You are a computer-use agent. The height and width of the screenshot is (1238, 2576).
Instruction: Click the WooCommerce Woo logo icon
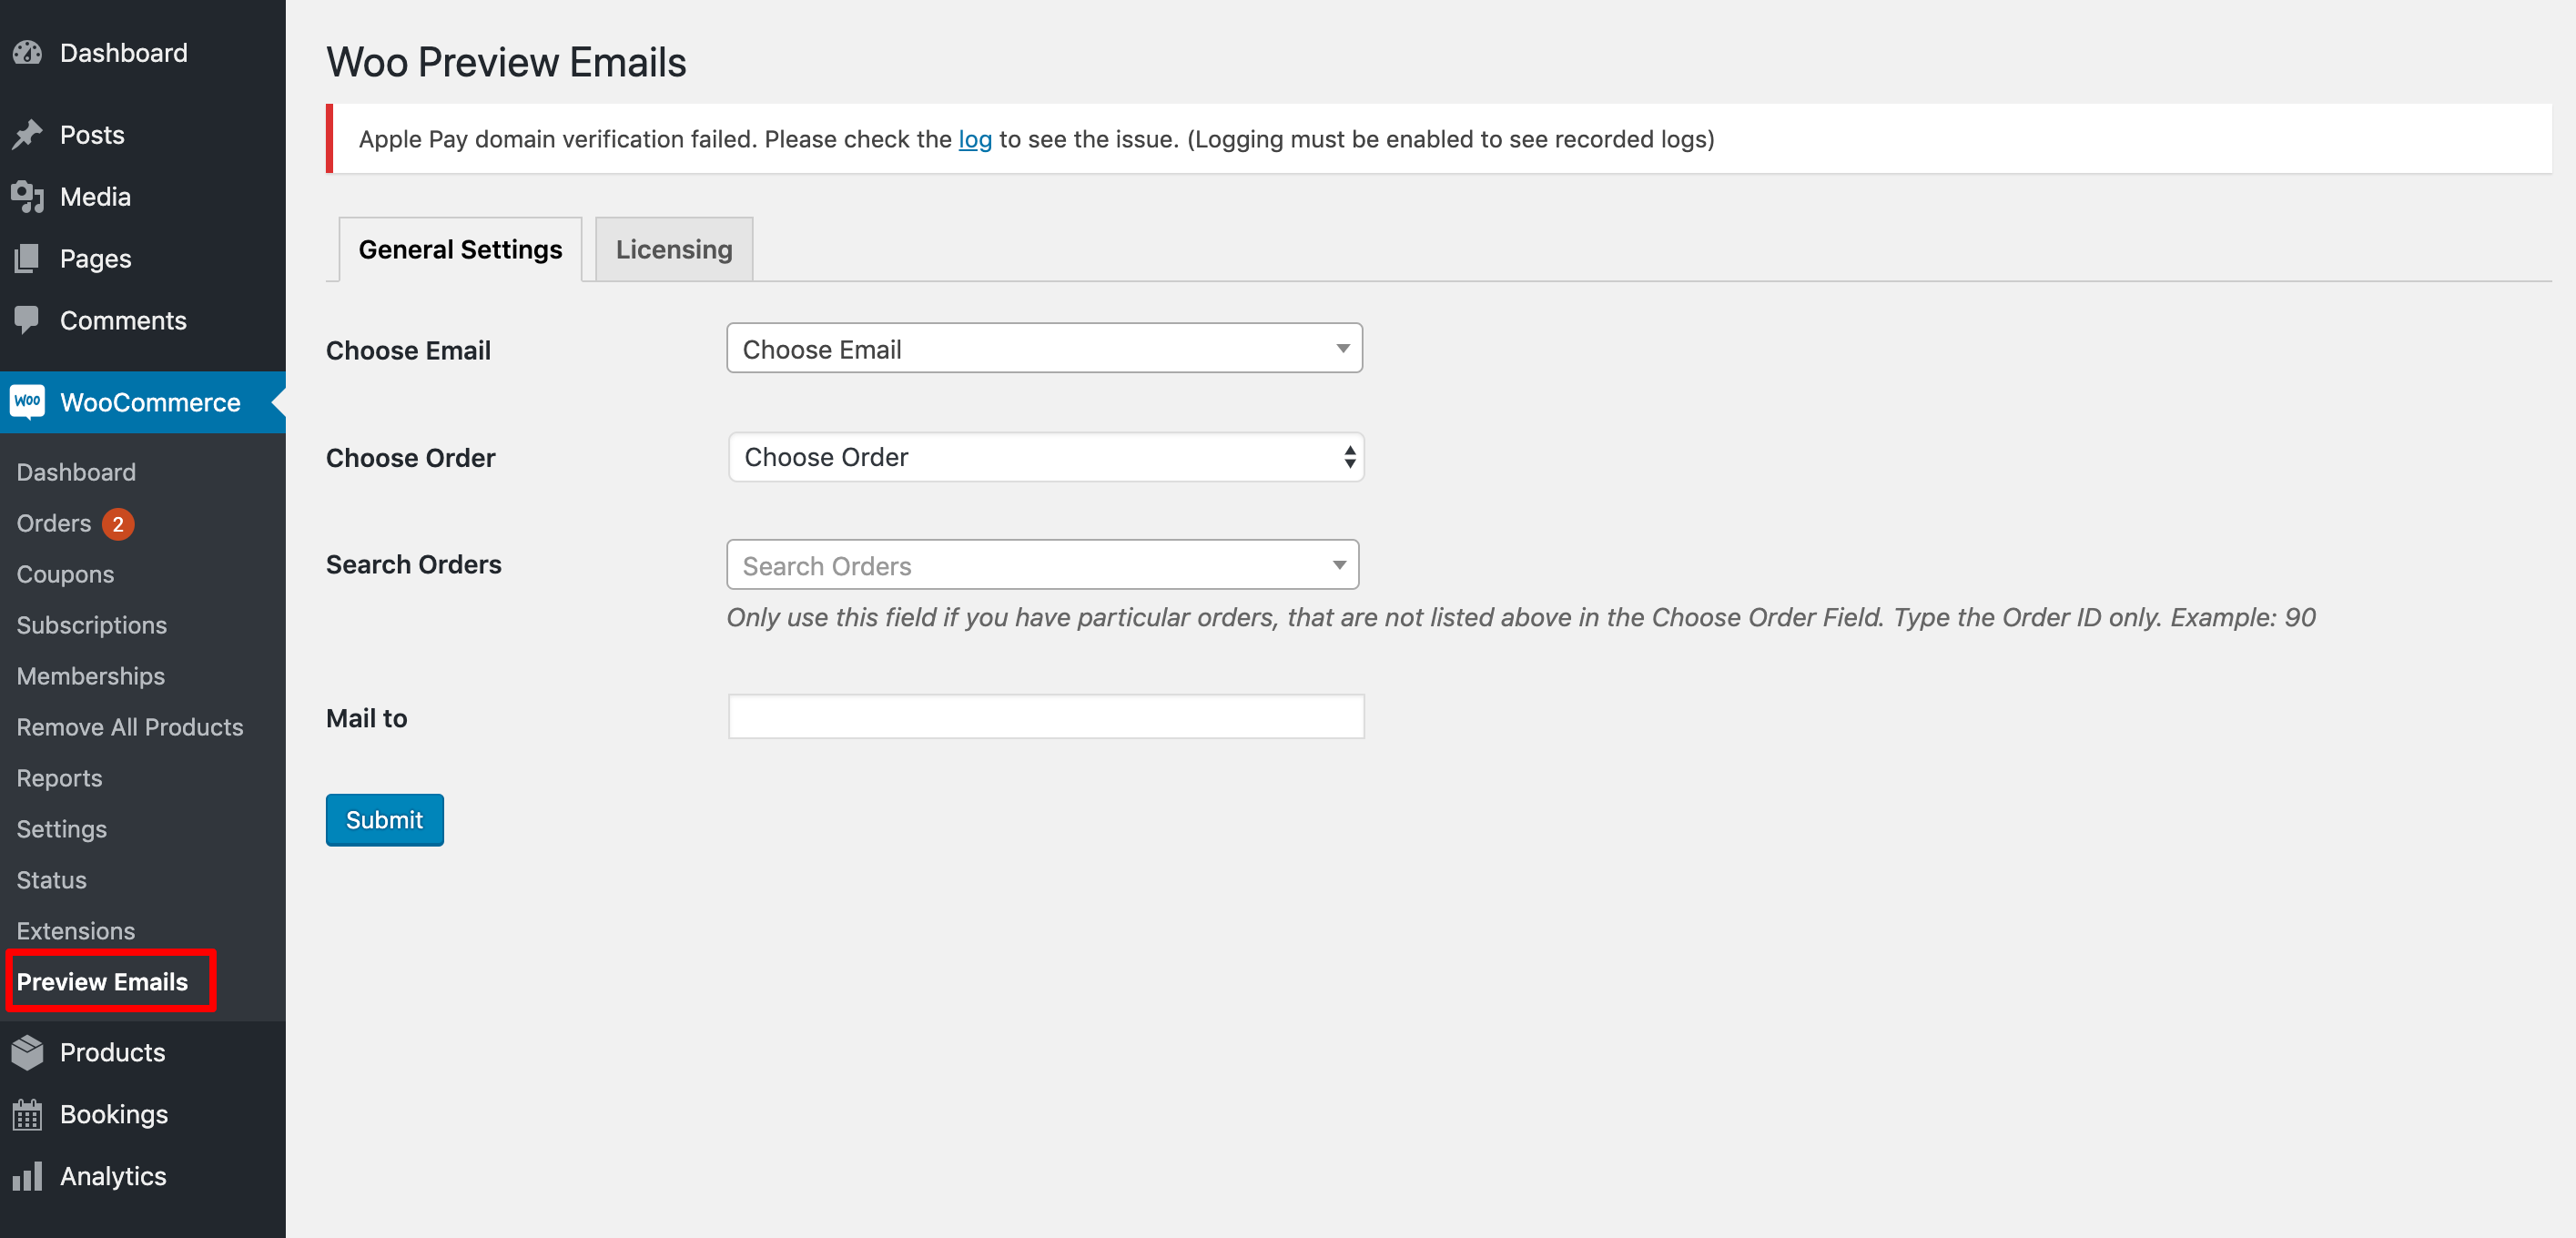pos(28,402)
